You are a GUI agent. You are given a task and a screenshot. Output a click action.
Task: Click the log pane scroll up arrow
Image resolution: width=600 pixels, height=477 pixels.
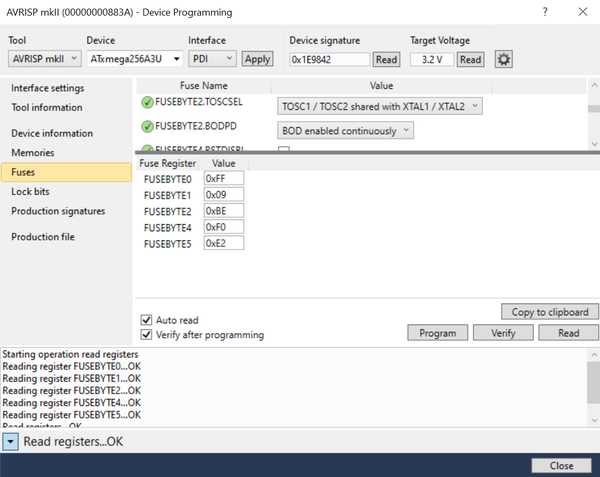pos(594,355)
